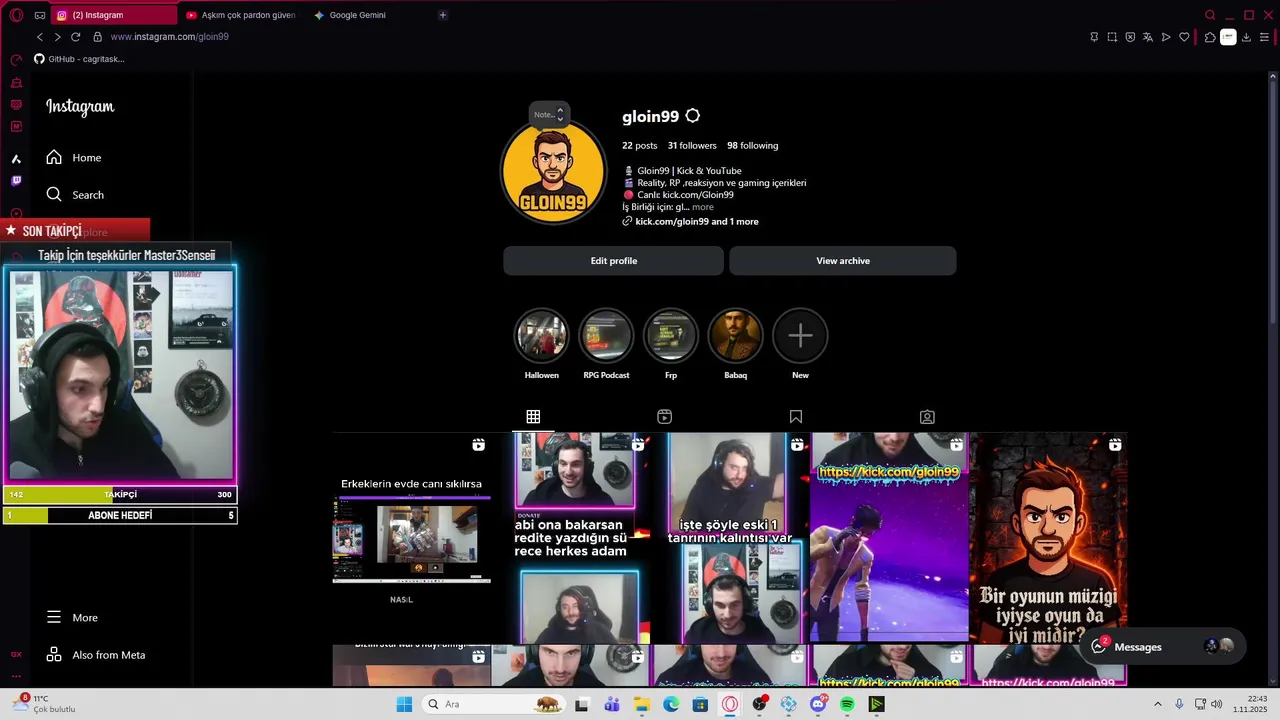Open Also from Meta menu
1280x720 pixels.
click(x=96, y=655)
